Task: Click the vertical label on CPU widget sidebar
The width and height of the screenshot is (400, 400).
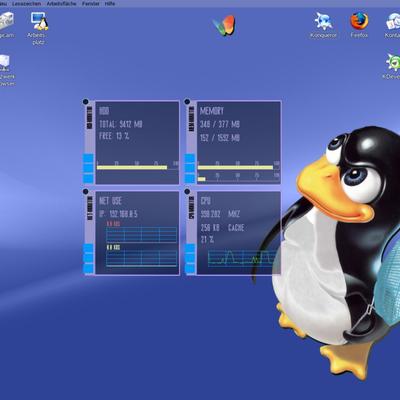Action: pos(191,208)
